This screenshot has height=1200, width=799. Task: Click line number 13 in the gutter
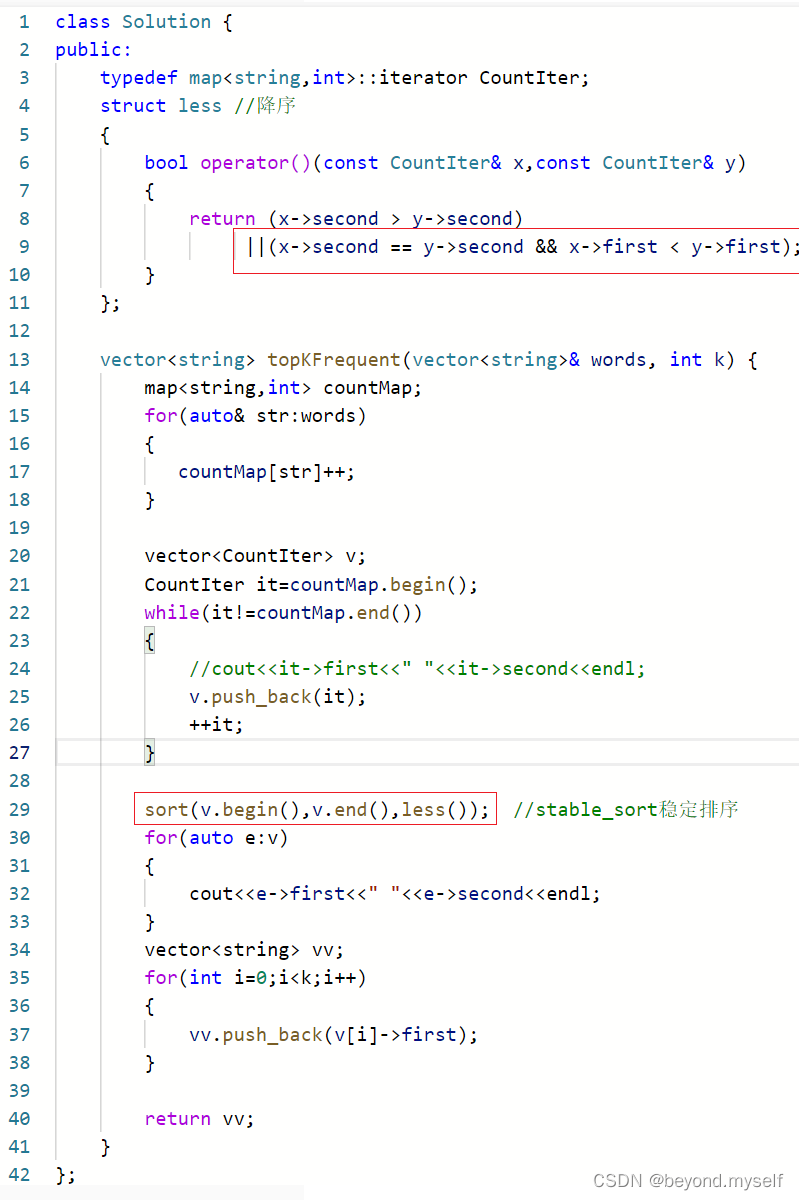(x=19, y=359)
